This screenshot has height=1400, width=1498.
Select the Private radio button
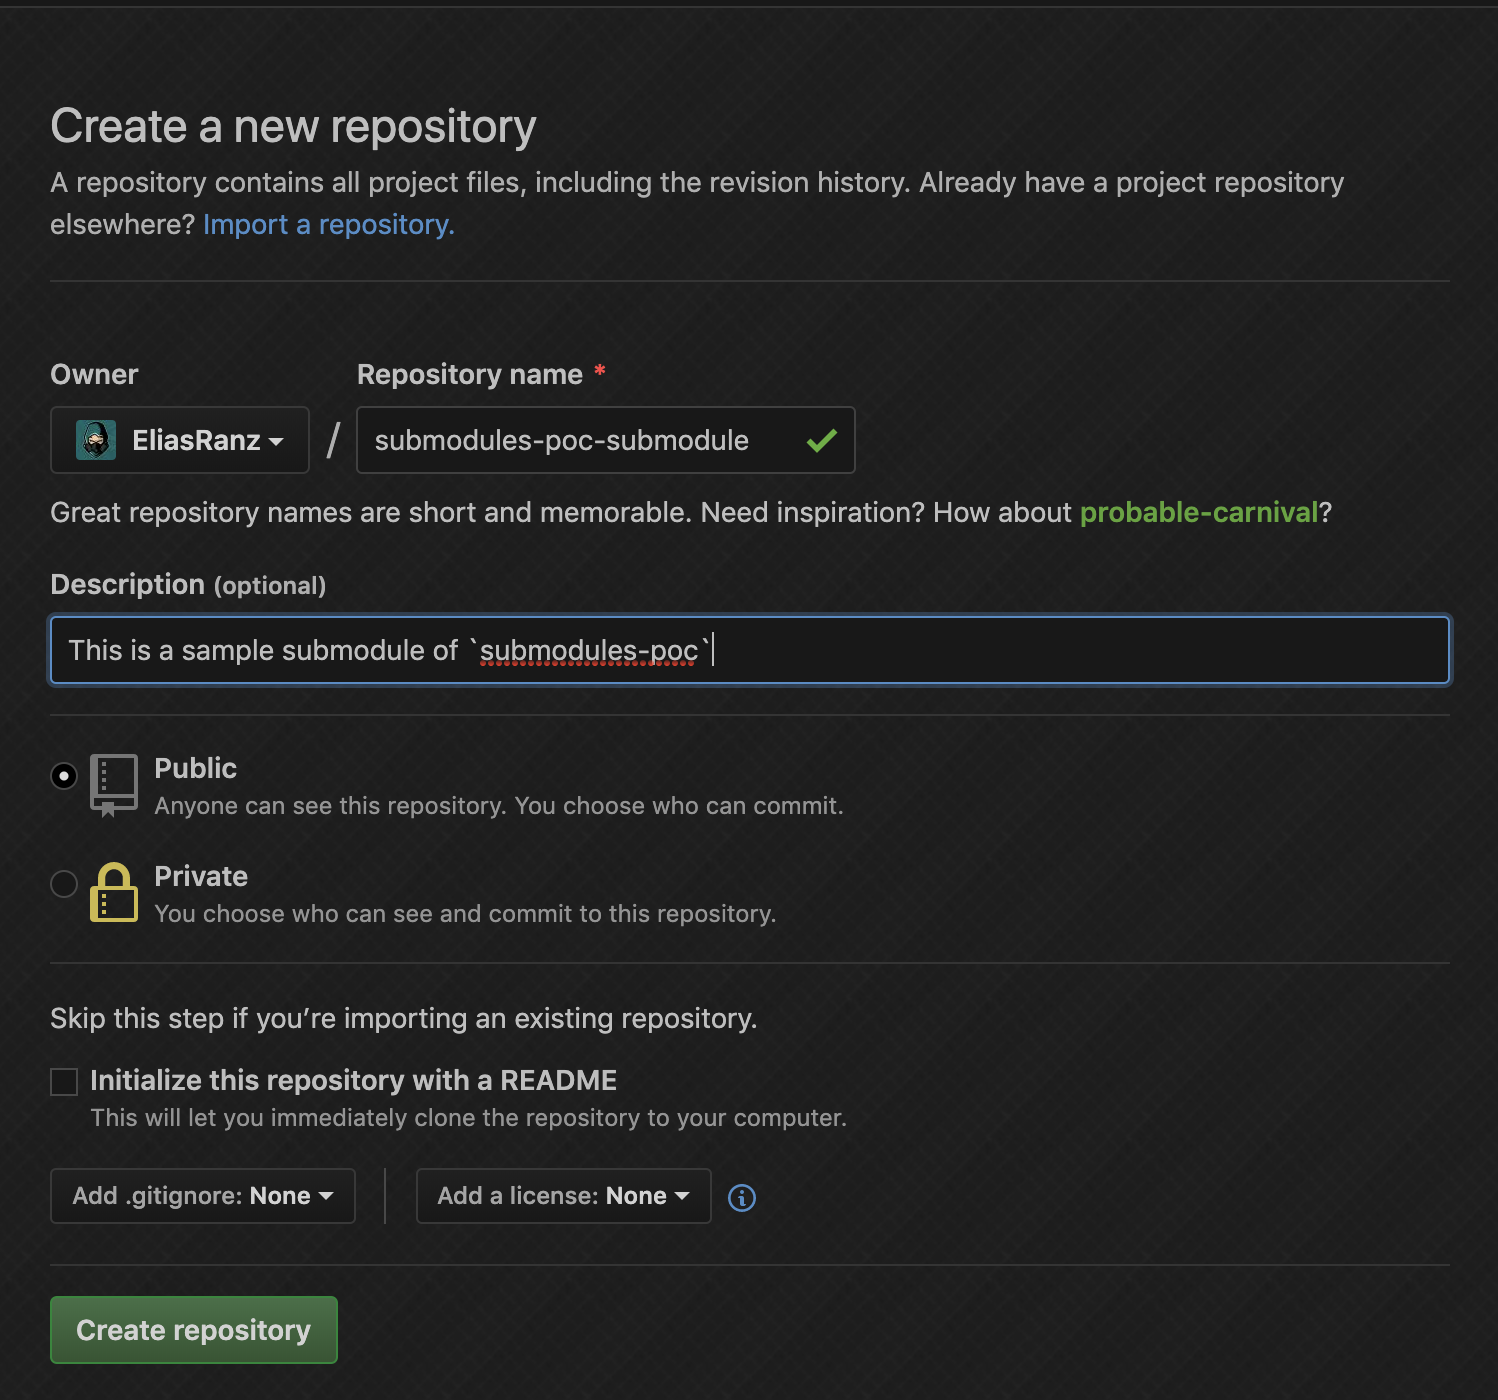point(64,884)
